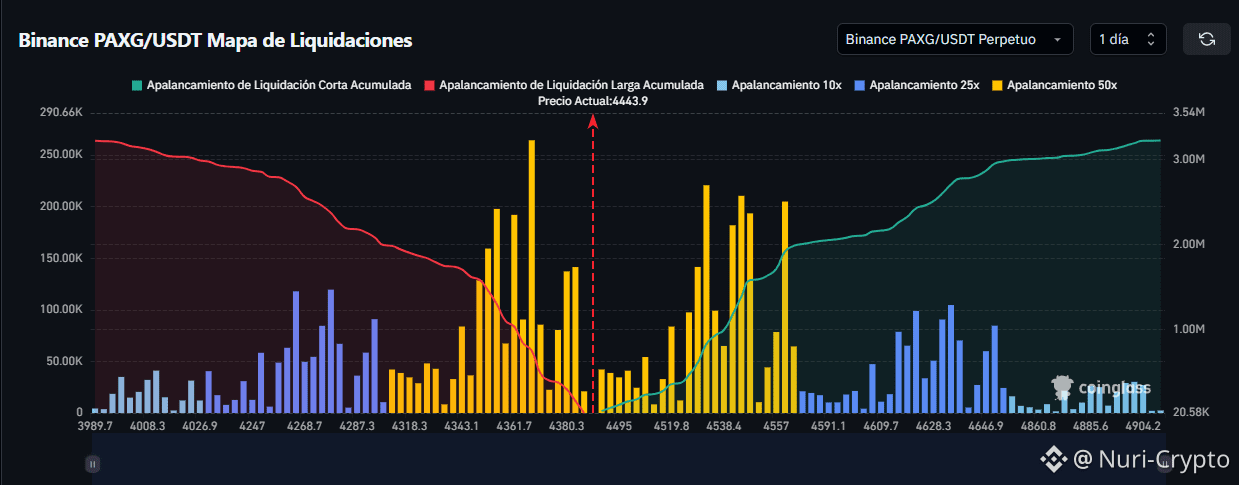This screenshot has width=1239, height=485.
Task: Click the 50.00K left axis label
Action: (x=64, y=361)
